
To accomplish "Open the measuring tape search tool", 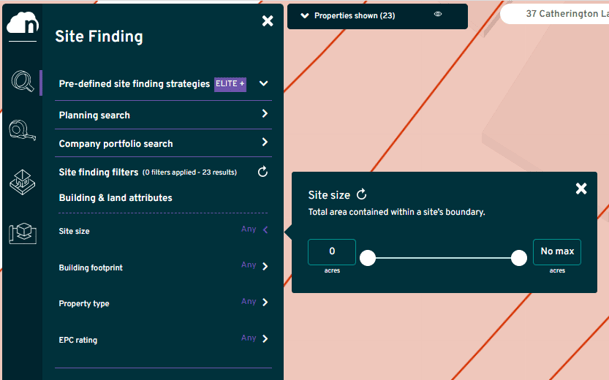I will point(23,130).
